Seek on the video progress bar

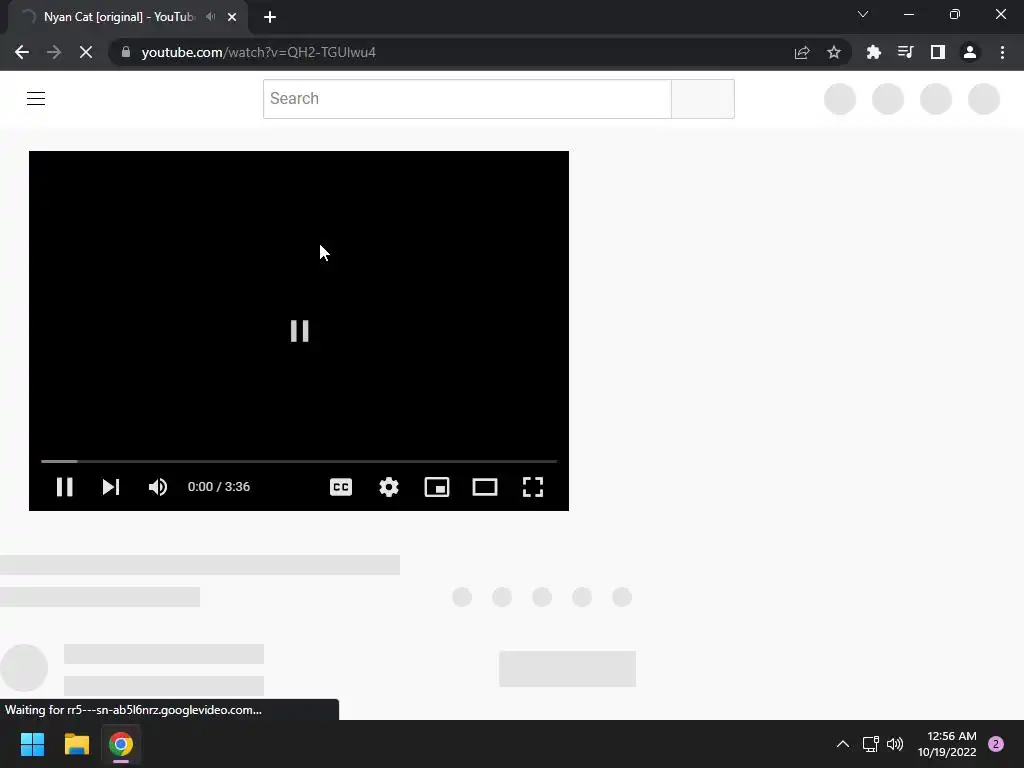point(299,461)
